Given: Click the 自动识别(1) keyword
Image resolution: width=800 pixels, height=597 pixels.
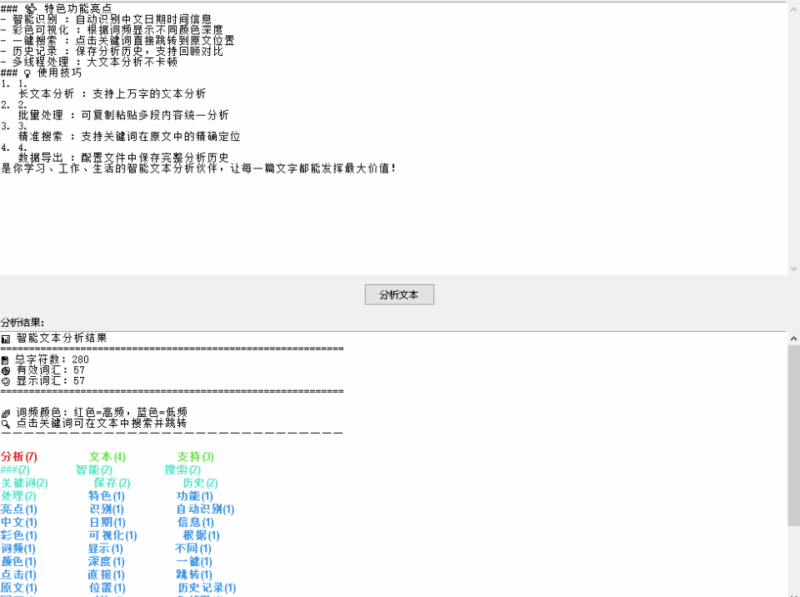Looking at the screenshot, I should pos(205,509).
